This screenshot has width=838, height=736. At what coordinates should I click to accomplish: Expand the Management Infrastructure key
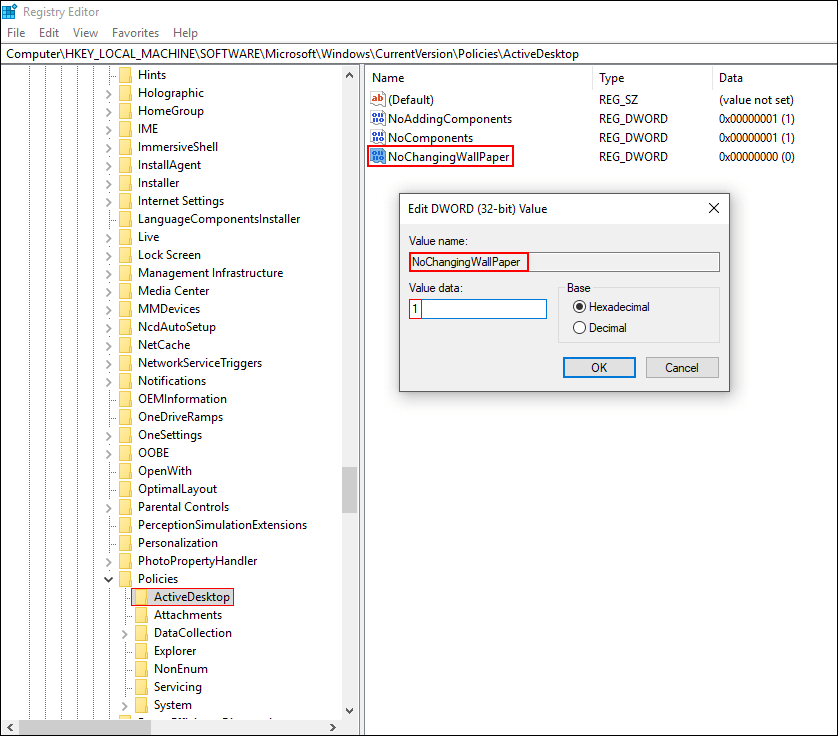(x=108, y=274)
